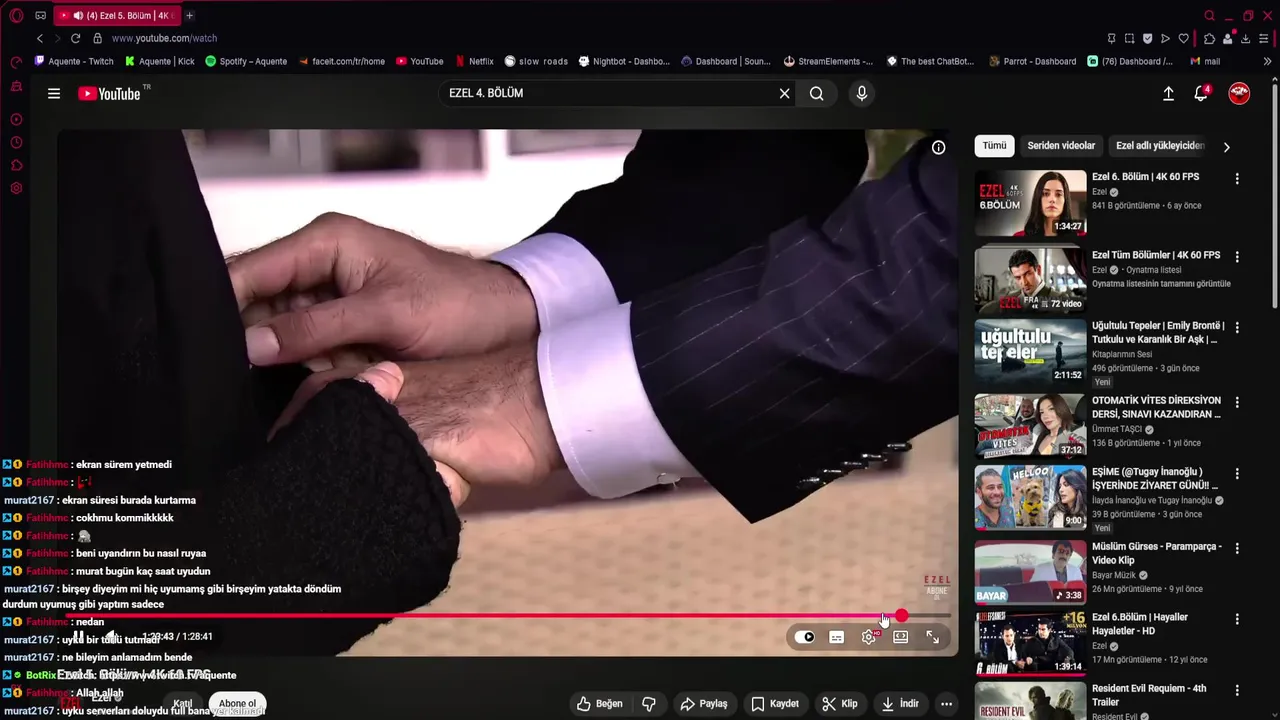Share the video with Paylaş

704,704
